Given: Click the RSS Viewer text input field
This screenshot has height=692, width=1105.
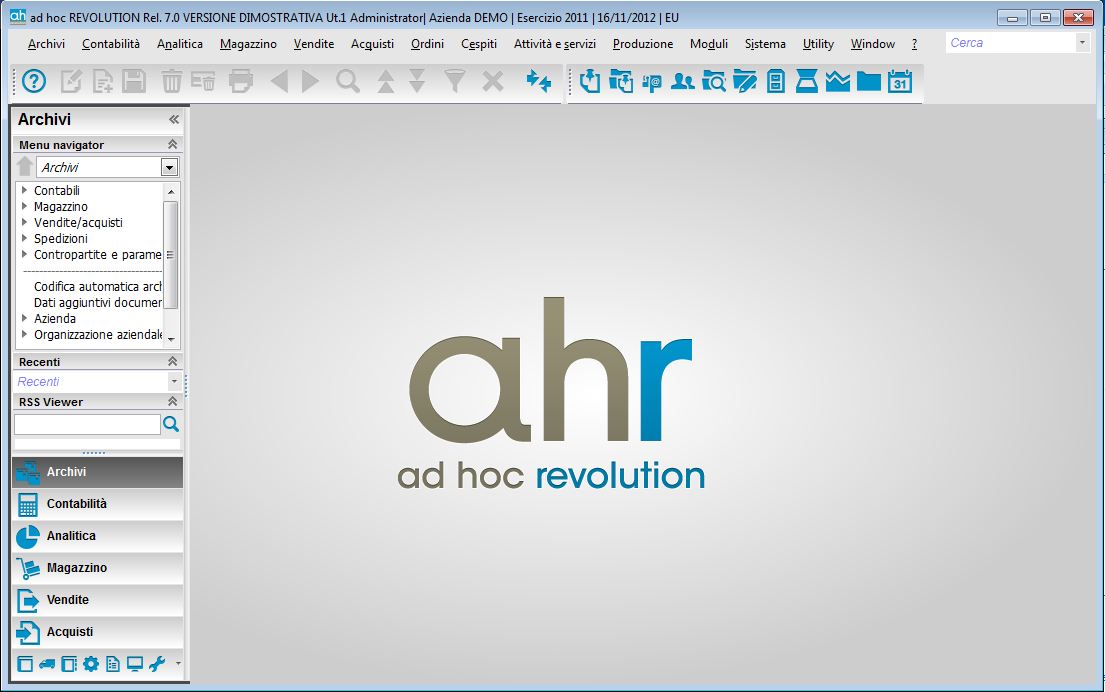Looking at the screenshot, I should pos(87,424).
